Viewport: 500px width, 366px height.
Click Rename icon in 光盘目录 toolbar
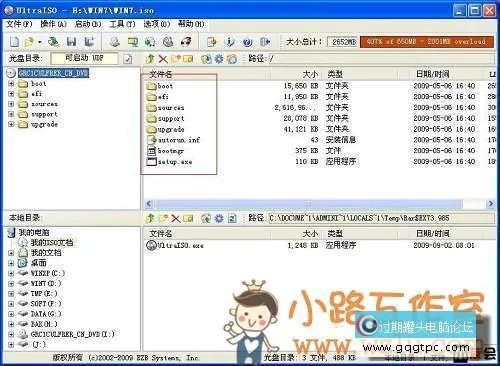[x=188, y=59]
